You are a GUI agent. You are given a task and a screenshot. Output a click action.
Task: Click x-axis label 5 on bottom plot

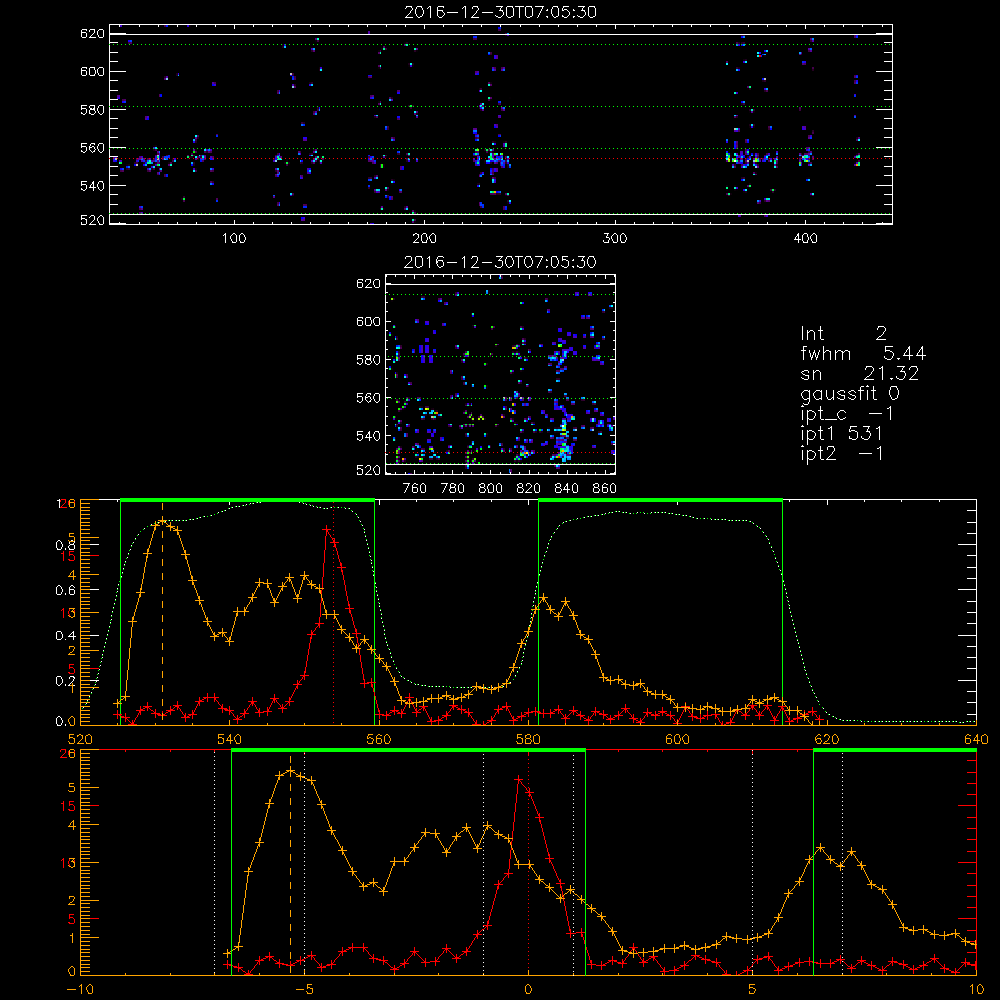pyautogui.click(x=752, y=990)
